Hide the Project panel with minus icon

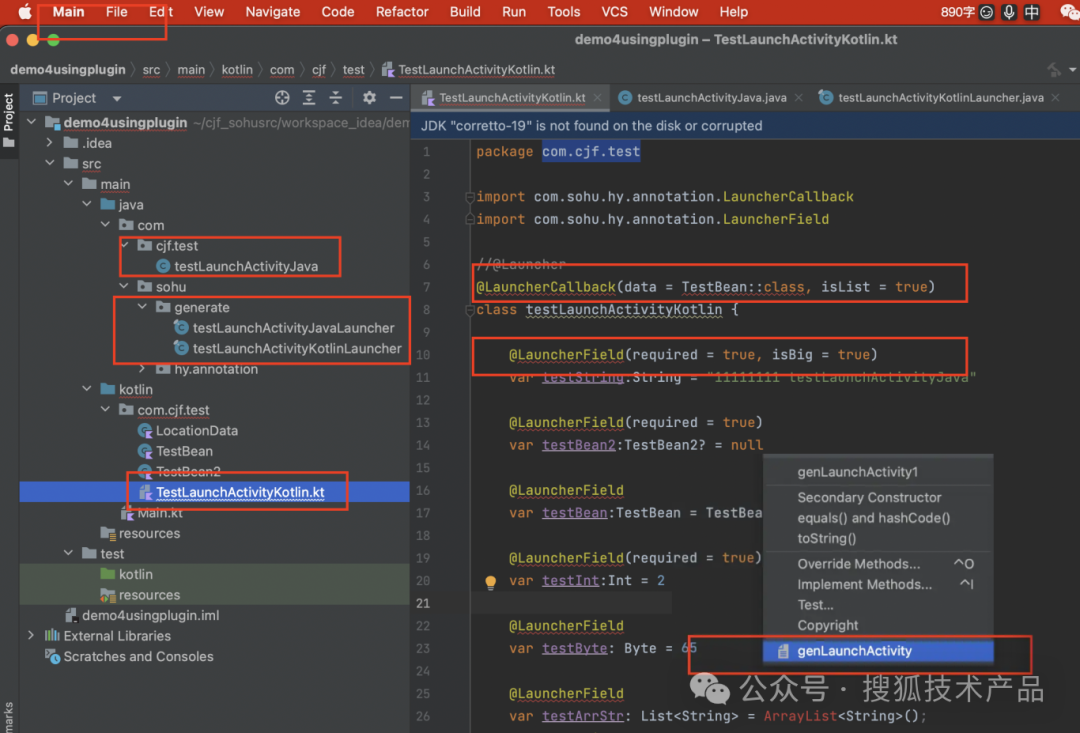click(396, 98)
